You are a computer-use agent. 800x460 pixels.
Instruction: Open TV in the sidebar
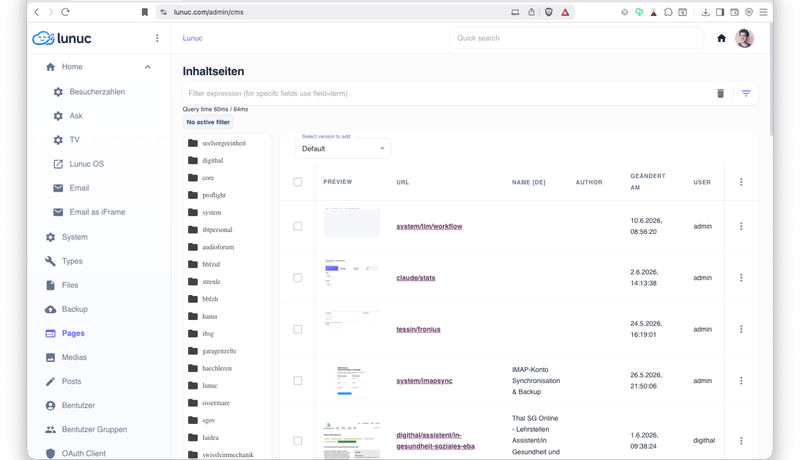click(74, 140)
